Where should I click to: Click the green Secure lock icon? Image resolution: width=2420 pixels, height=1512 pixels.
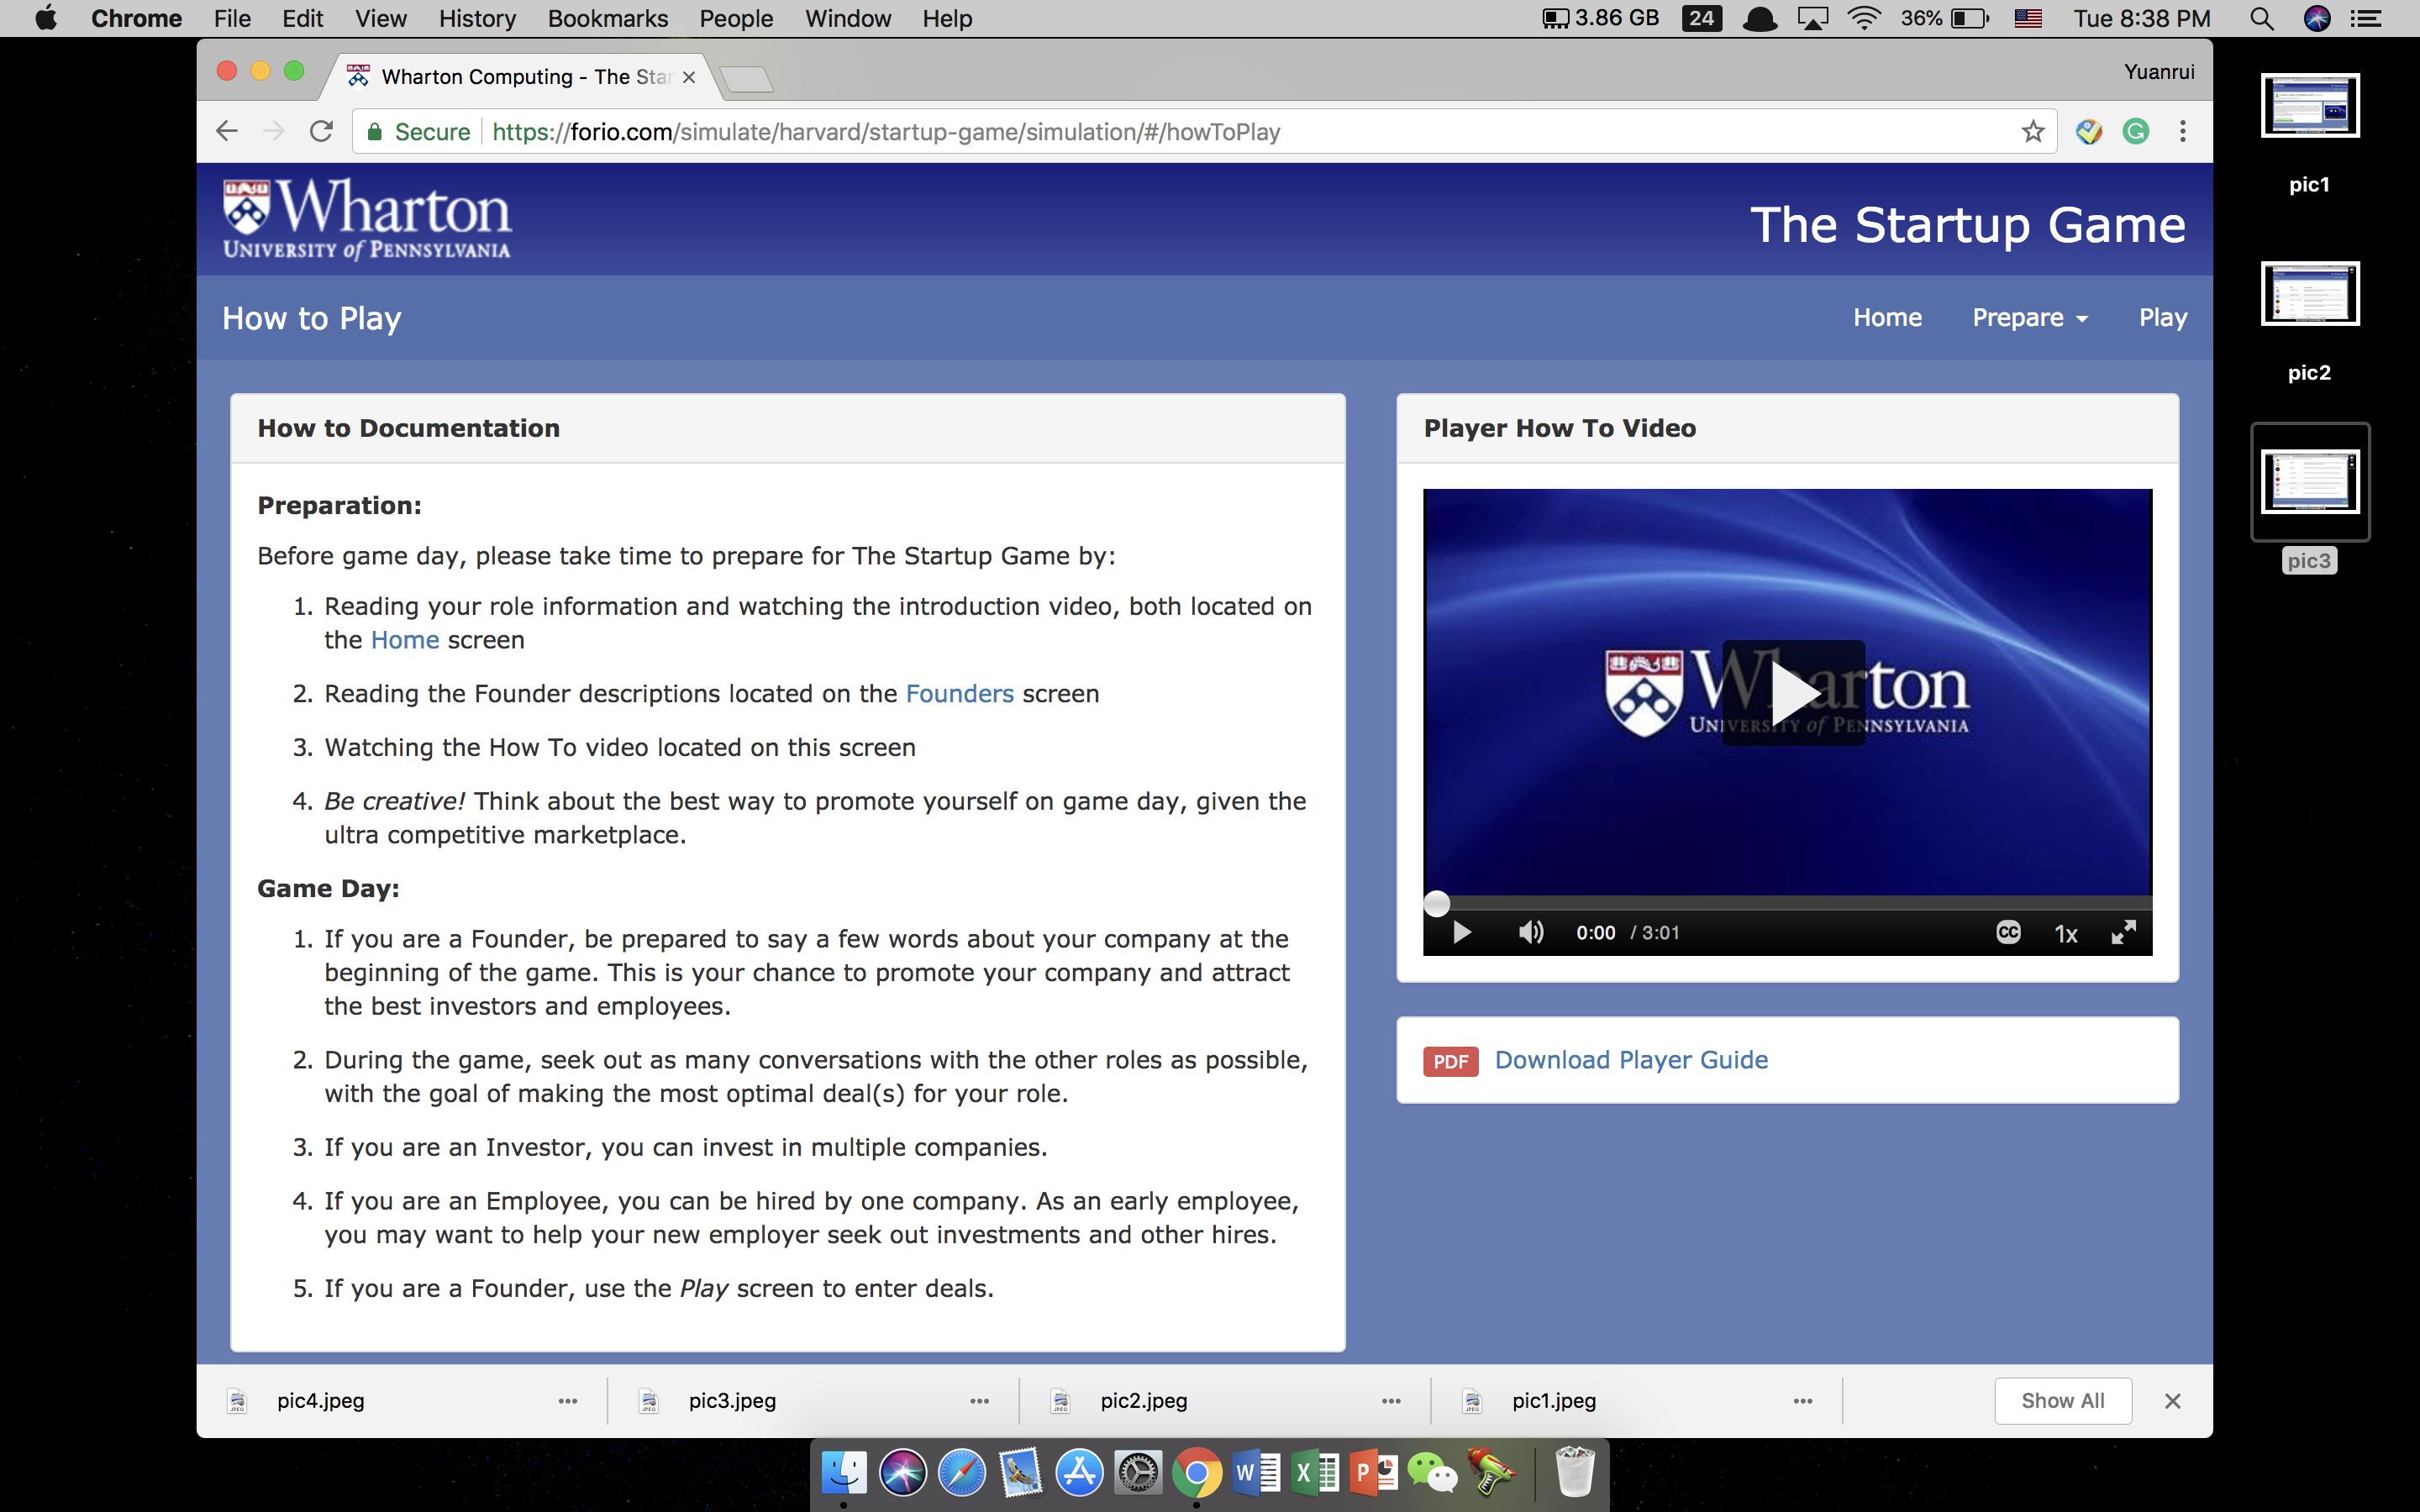pos(375,132)
